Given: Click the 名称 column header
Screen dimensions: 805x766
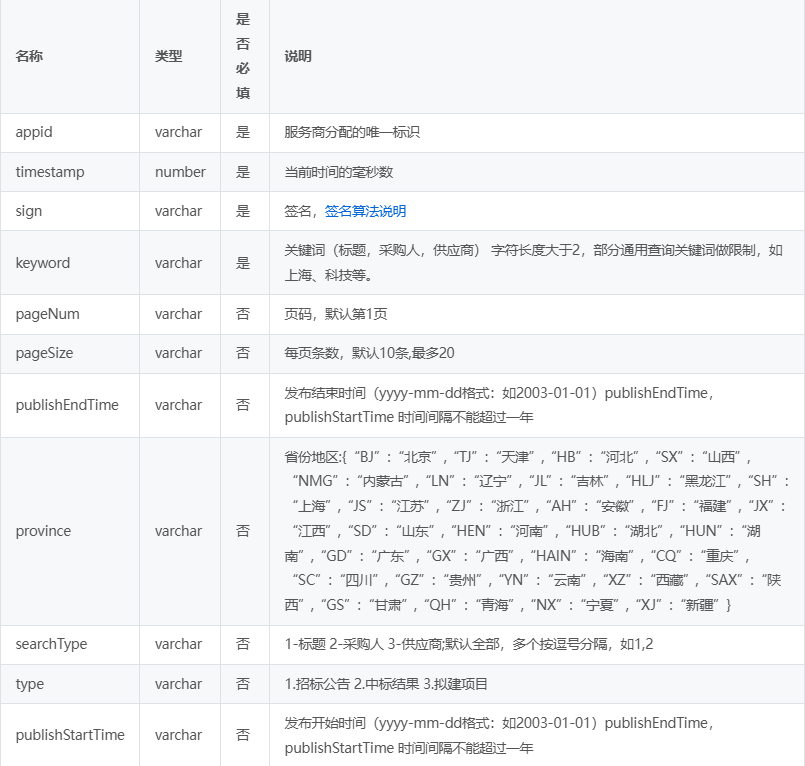Looking at the screenshot, I should tap(29, 56).
